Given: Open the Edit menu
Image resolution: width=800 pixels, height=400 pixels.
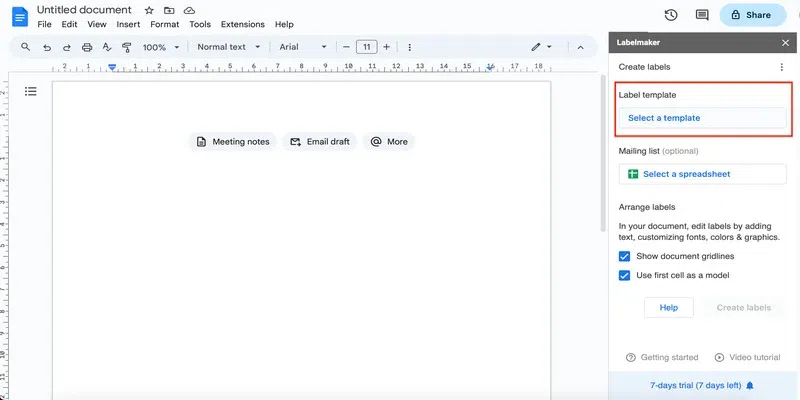Looking at the screenshot, I should click(x=69, y=24).
